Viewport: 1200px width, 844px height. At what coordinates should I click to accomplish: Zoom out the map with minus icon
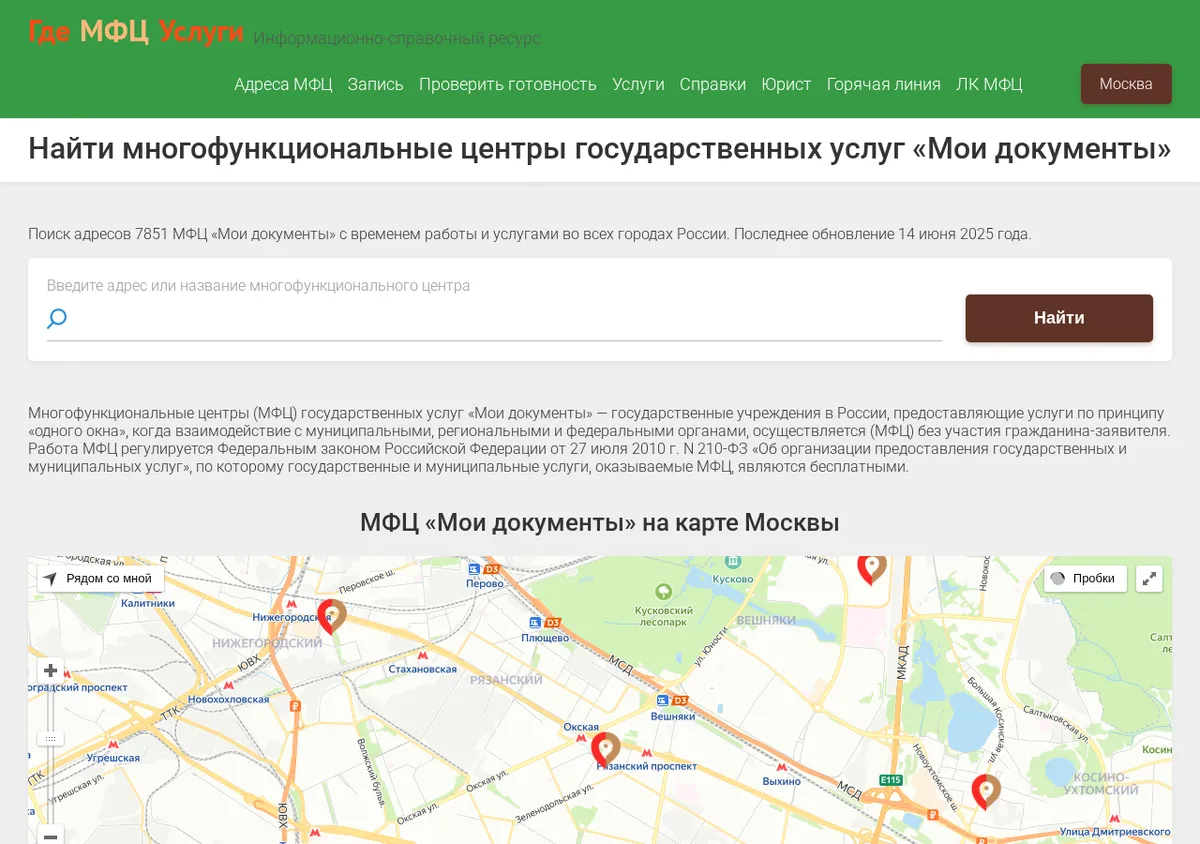coord(50,835)
